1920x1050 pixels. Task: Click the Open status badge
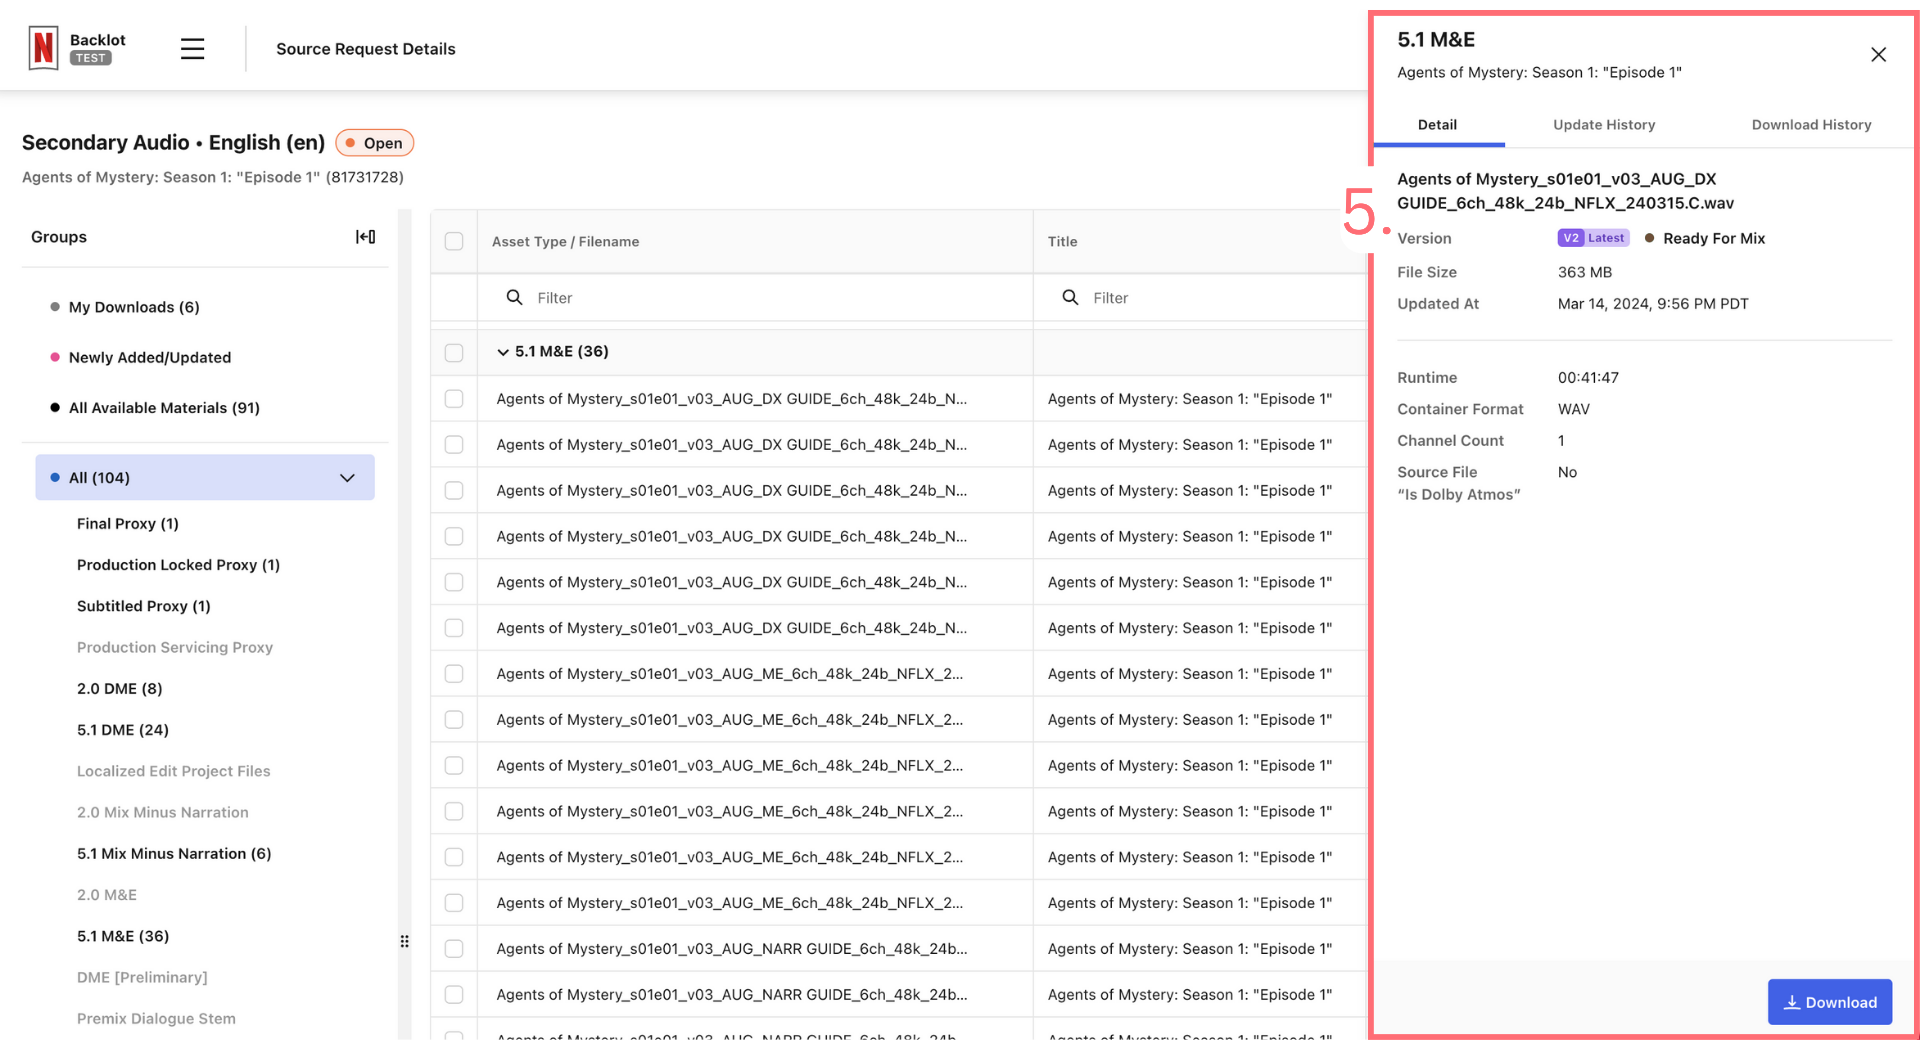[375, 143]
